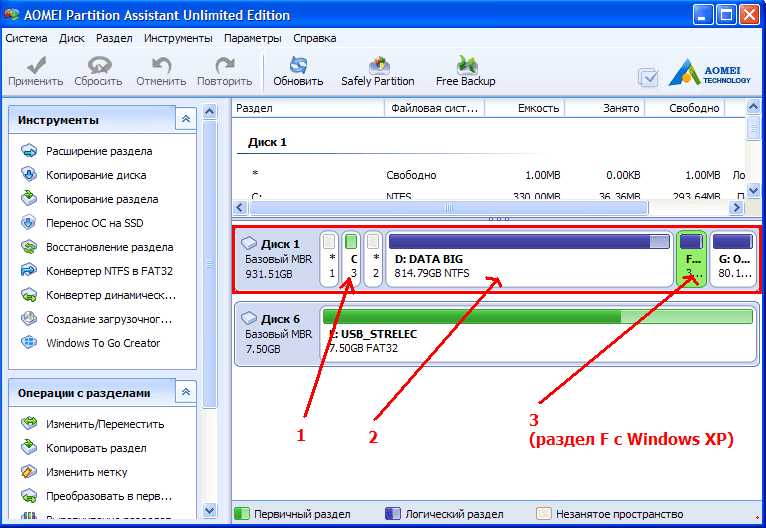
Task: Select the G: partition block
Action: [x=733, y=259]
